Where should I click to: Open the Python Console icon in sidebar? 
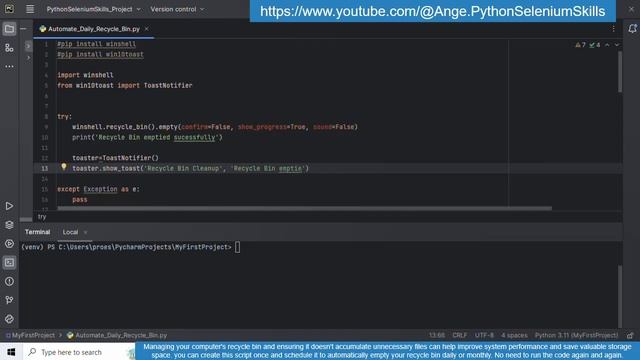coord(9,319)
